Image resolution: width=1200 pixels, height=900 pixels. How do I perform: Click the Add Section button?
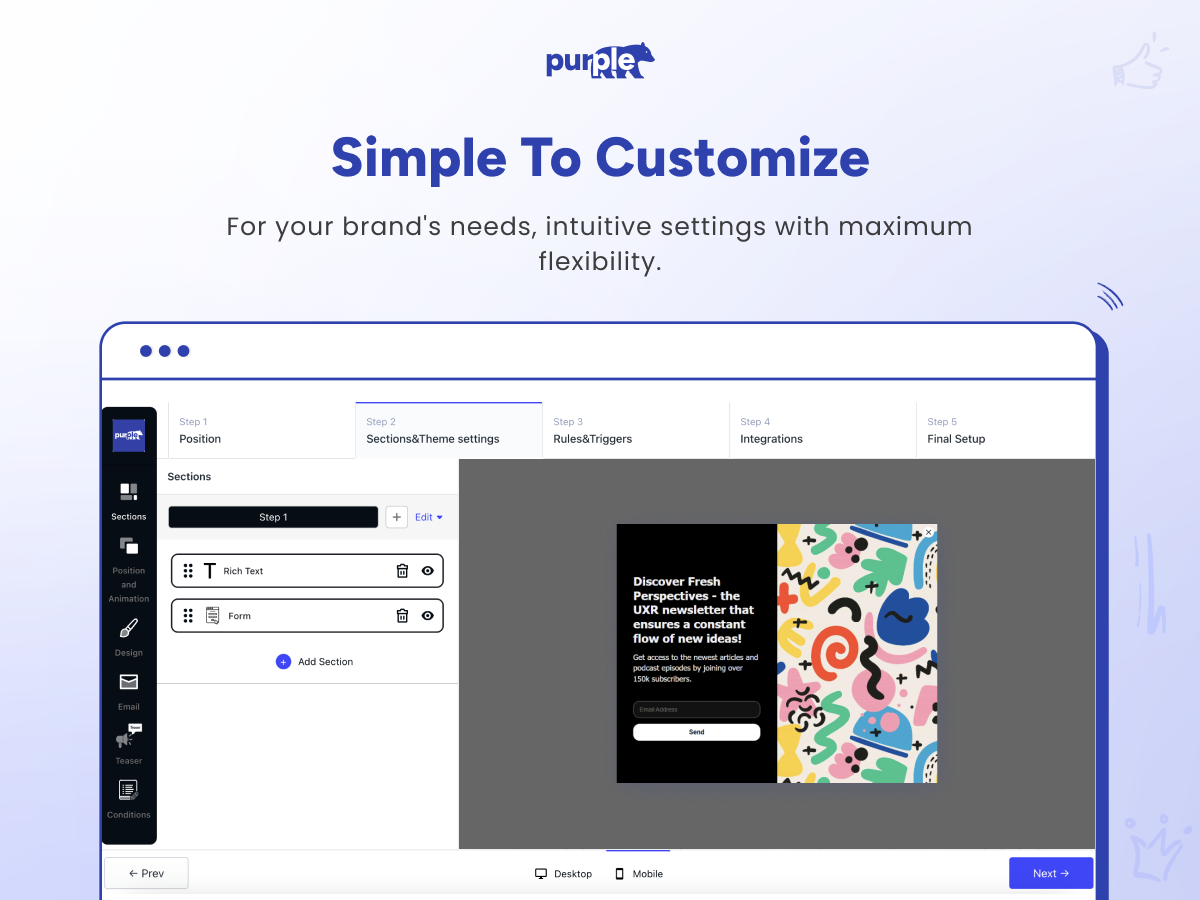click(315, 661)
